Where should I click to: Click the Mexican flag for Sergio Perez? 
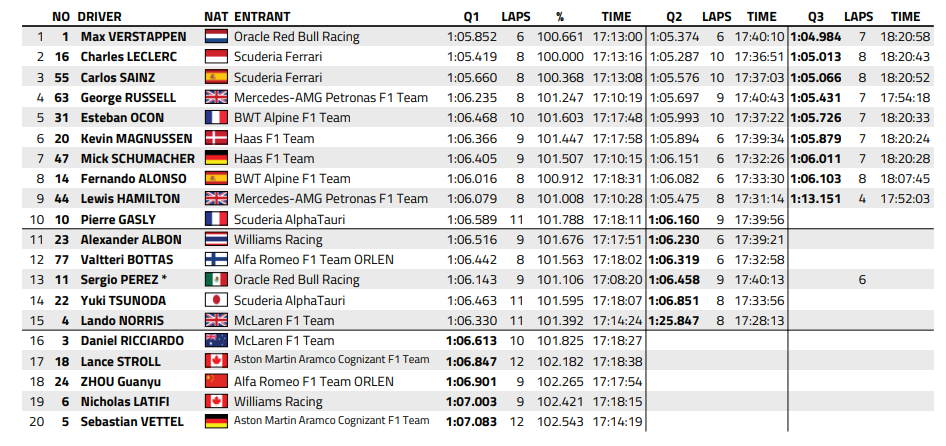coord(216,280)
